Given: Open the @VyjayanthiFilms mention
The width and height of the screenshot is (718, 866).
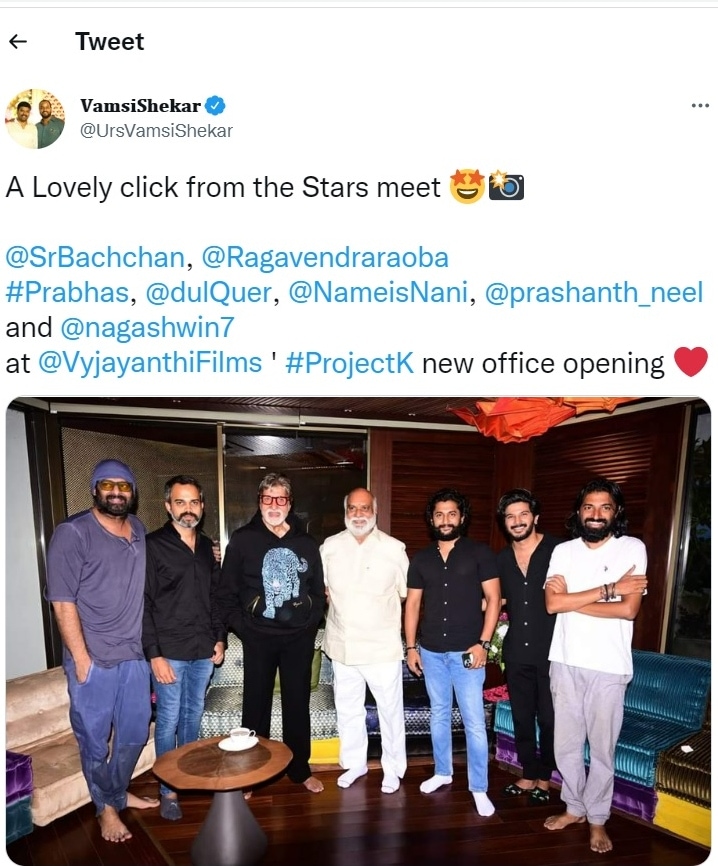Looking at the screenshot, I should coord(150,363).
